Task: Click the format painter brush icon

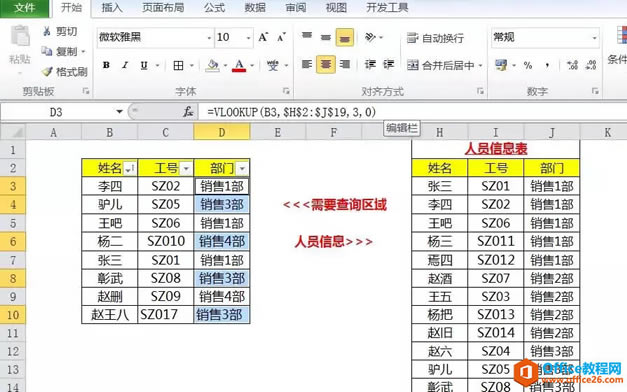Action: tap(47, 72)
